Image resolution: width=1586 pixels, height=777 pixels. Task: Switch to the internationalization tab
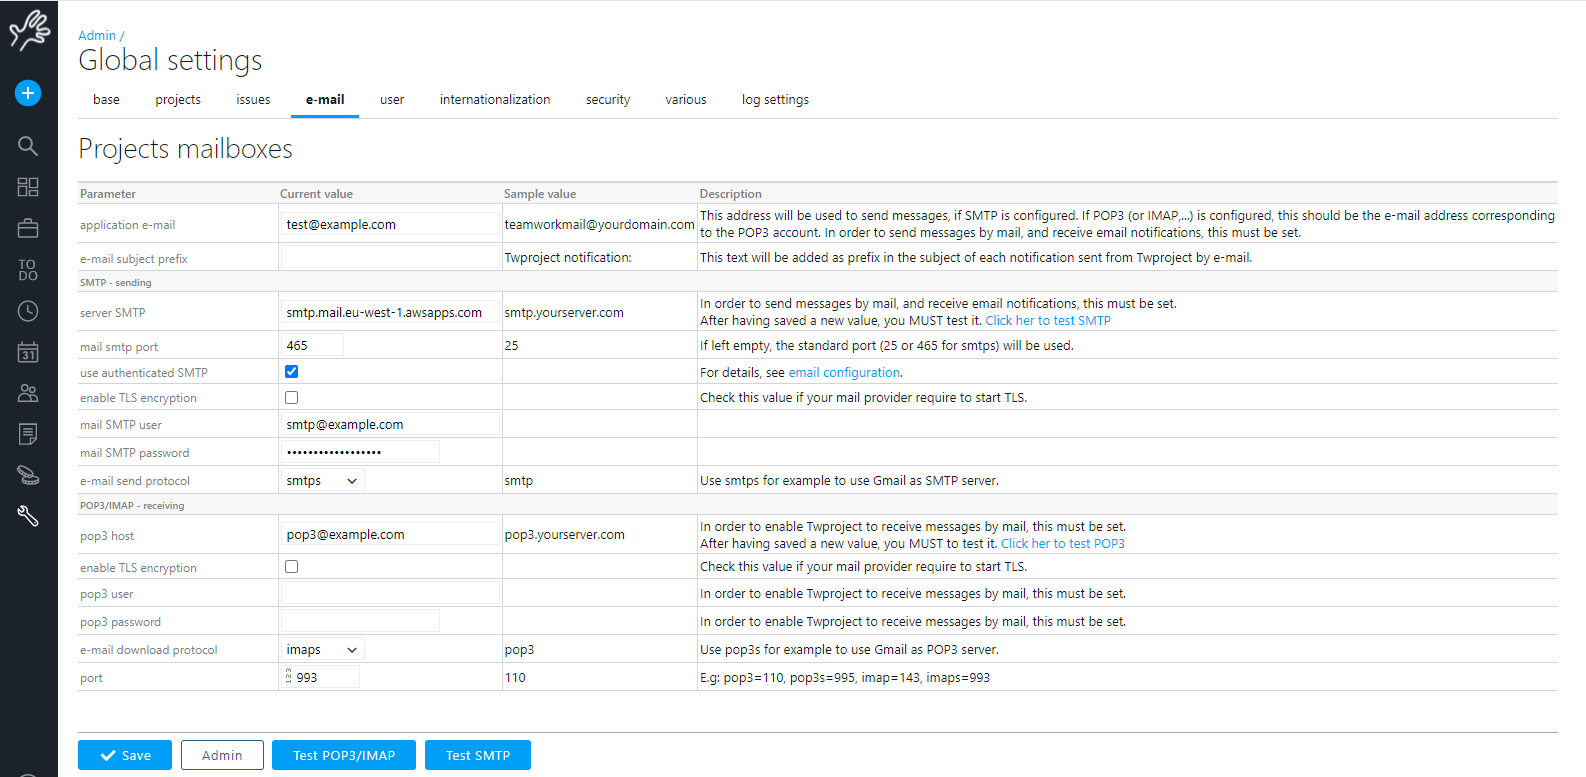[x=495, y=100]
